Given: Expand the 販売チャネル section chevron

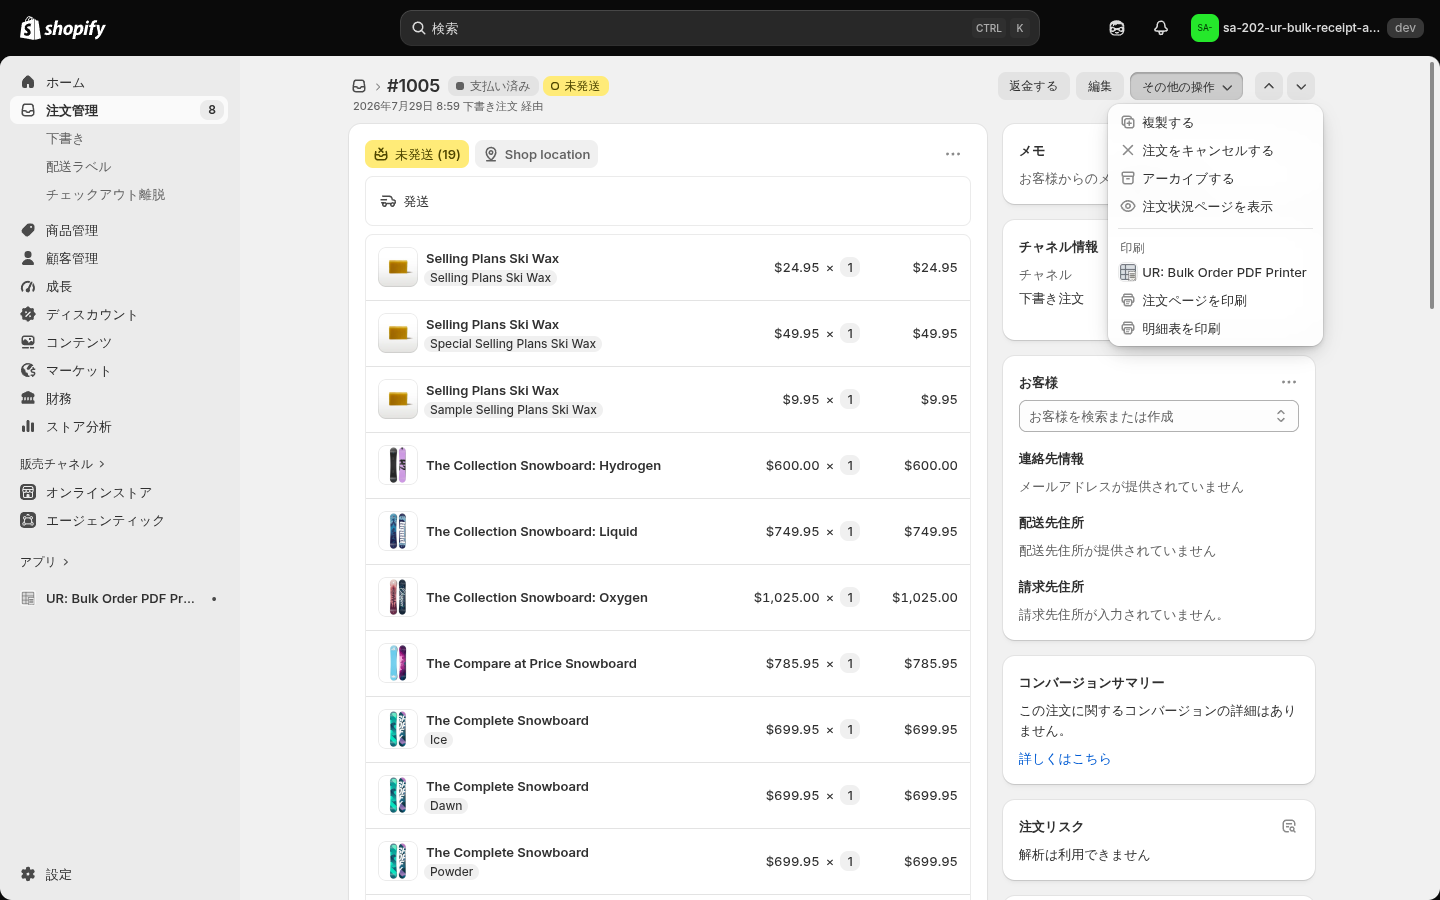Looking at the screenshot, I should [102, 464].
